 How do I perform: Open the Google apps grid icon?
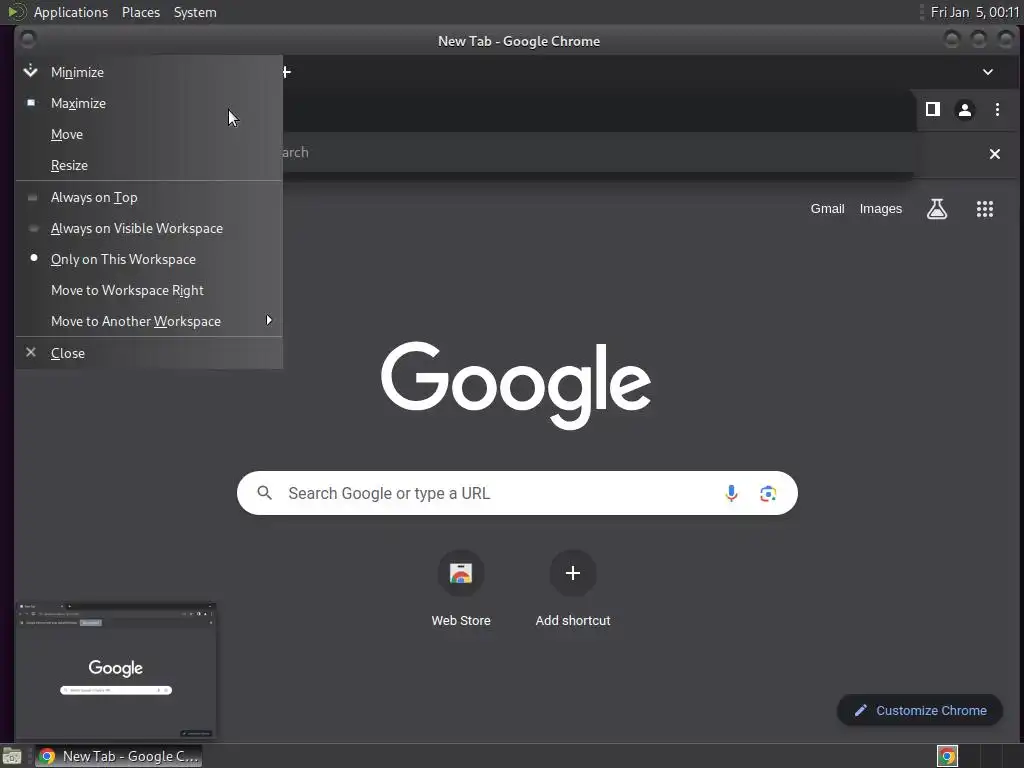[x=985, y=209]
